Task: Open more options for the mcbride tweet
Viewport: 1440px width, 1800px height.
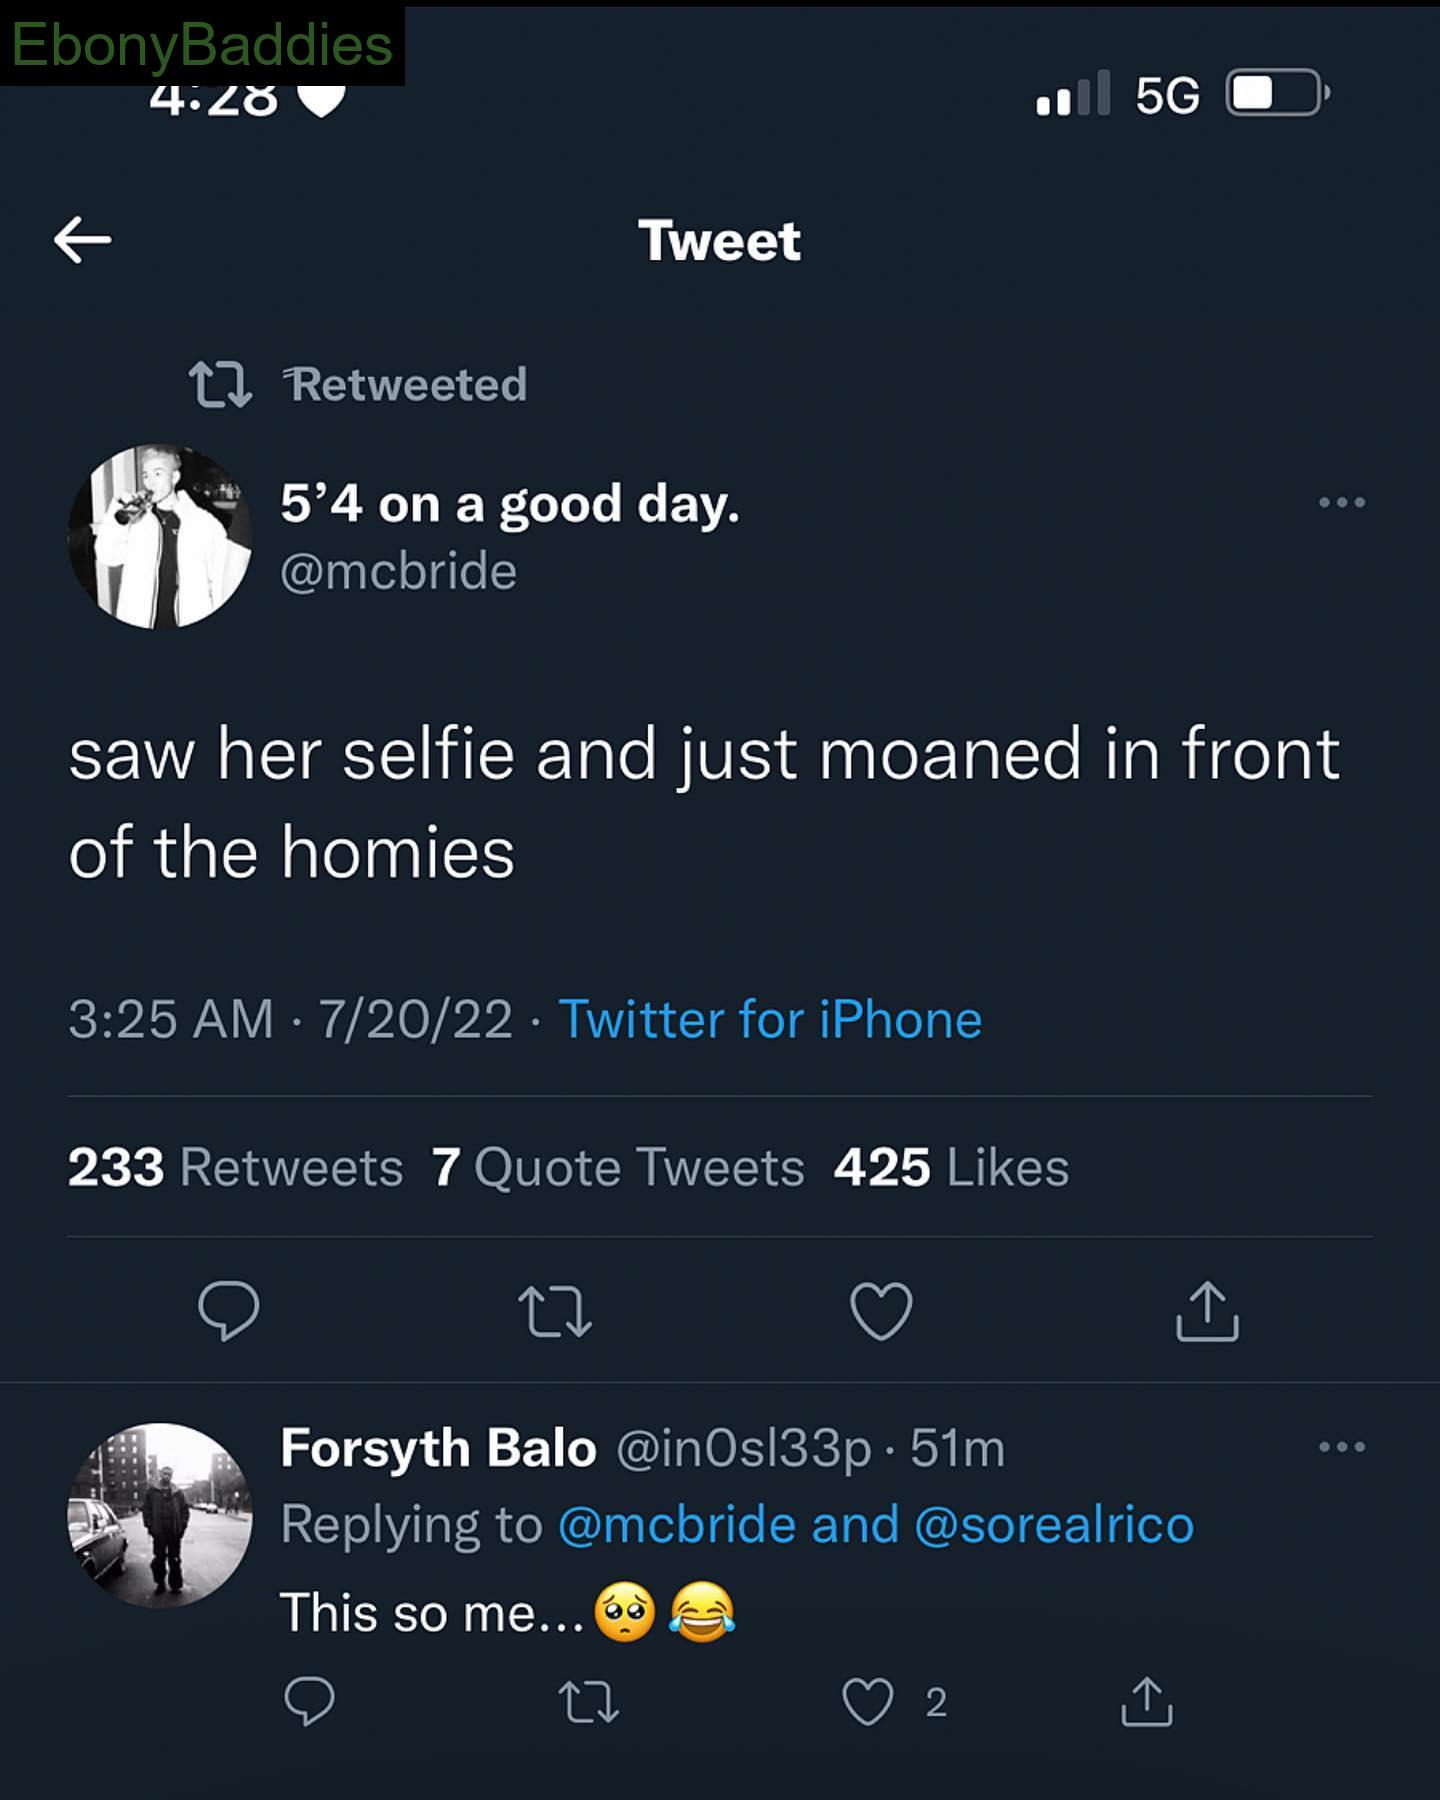Action: coord(1341,502)
